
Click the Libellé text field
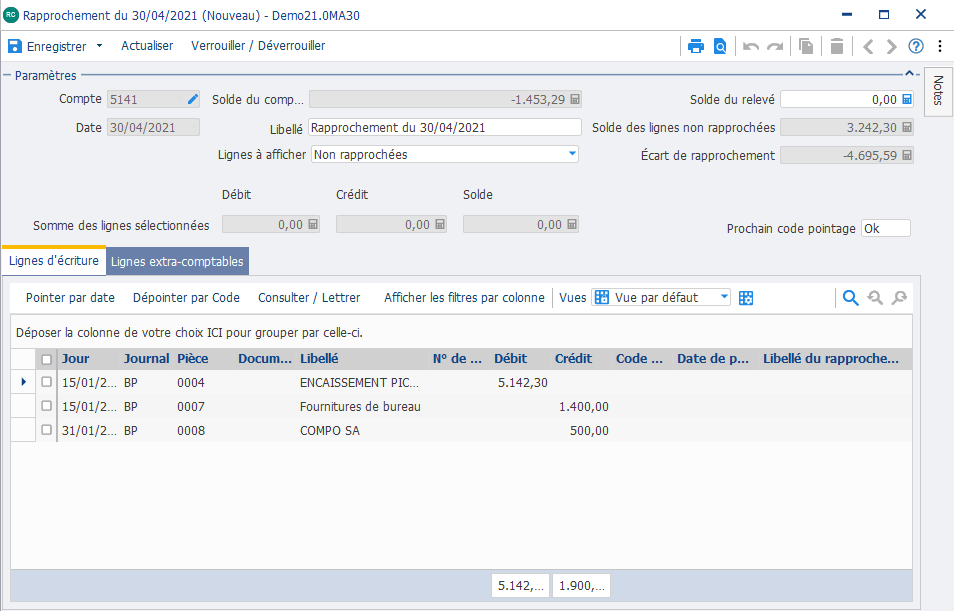tap(445, 127)
